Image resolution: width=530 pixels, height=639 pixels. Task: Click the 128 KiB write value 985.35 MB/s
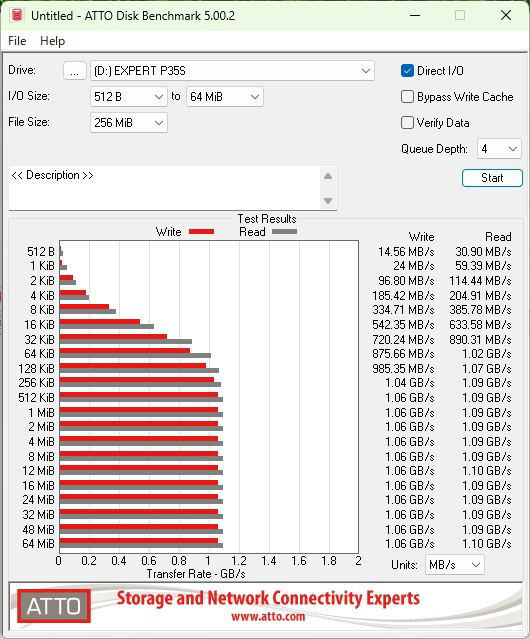pyautogui.click(x=403, y=368)
